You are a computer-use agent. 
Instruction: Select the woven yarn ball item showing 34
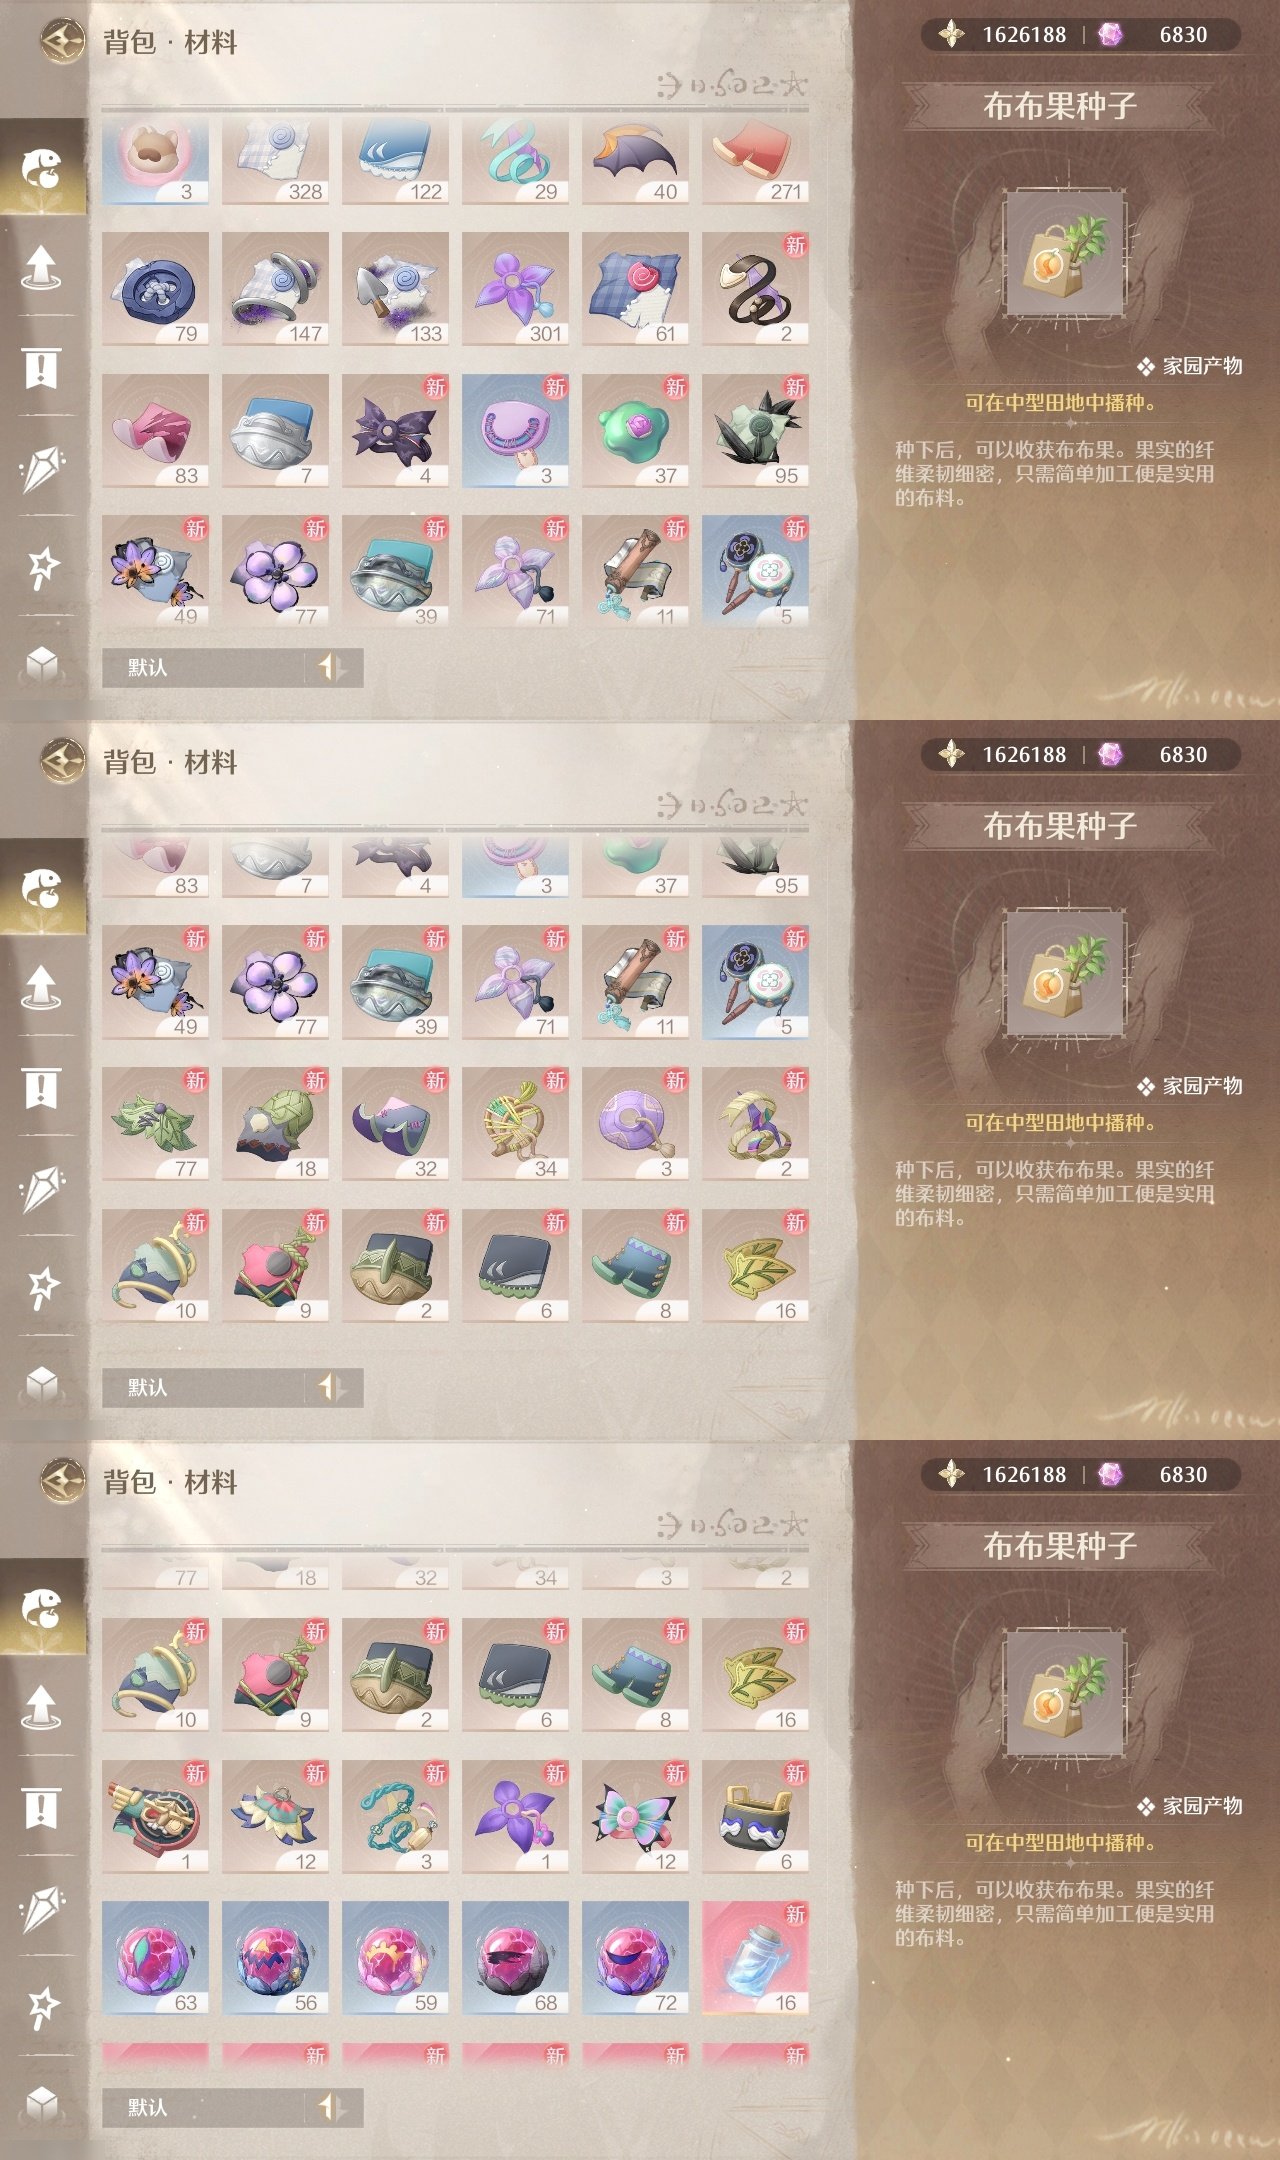(x=515, y=1123)
